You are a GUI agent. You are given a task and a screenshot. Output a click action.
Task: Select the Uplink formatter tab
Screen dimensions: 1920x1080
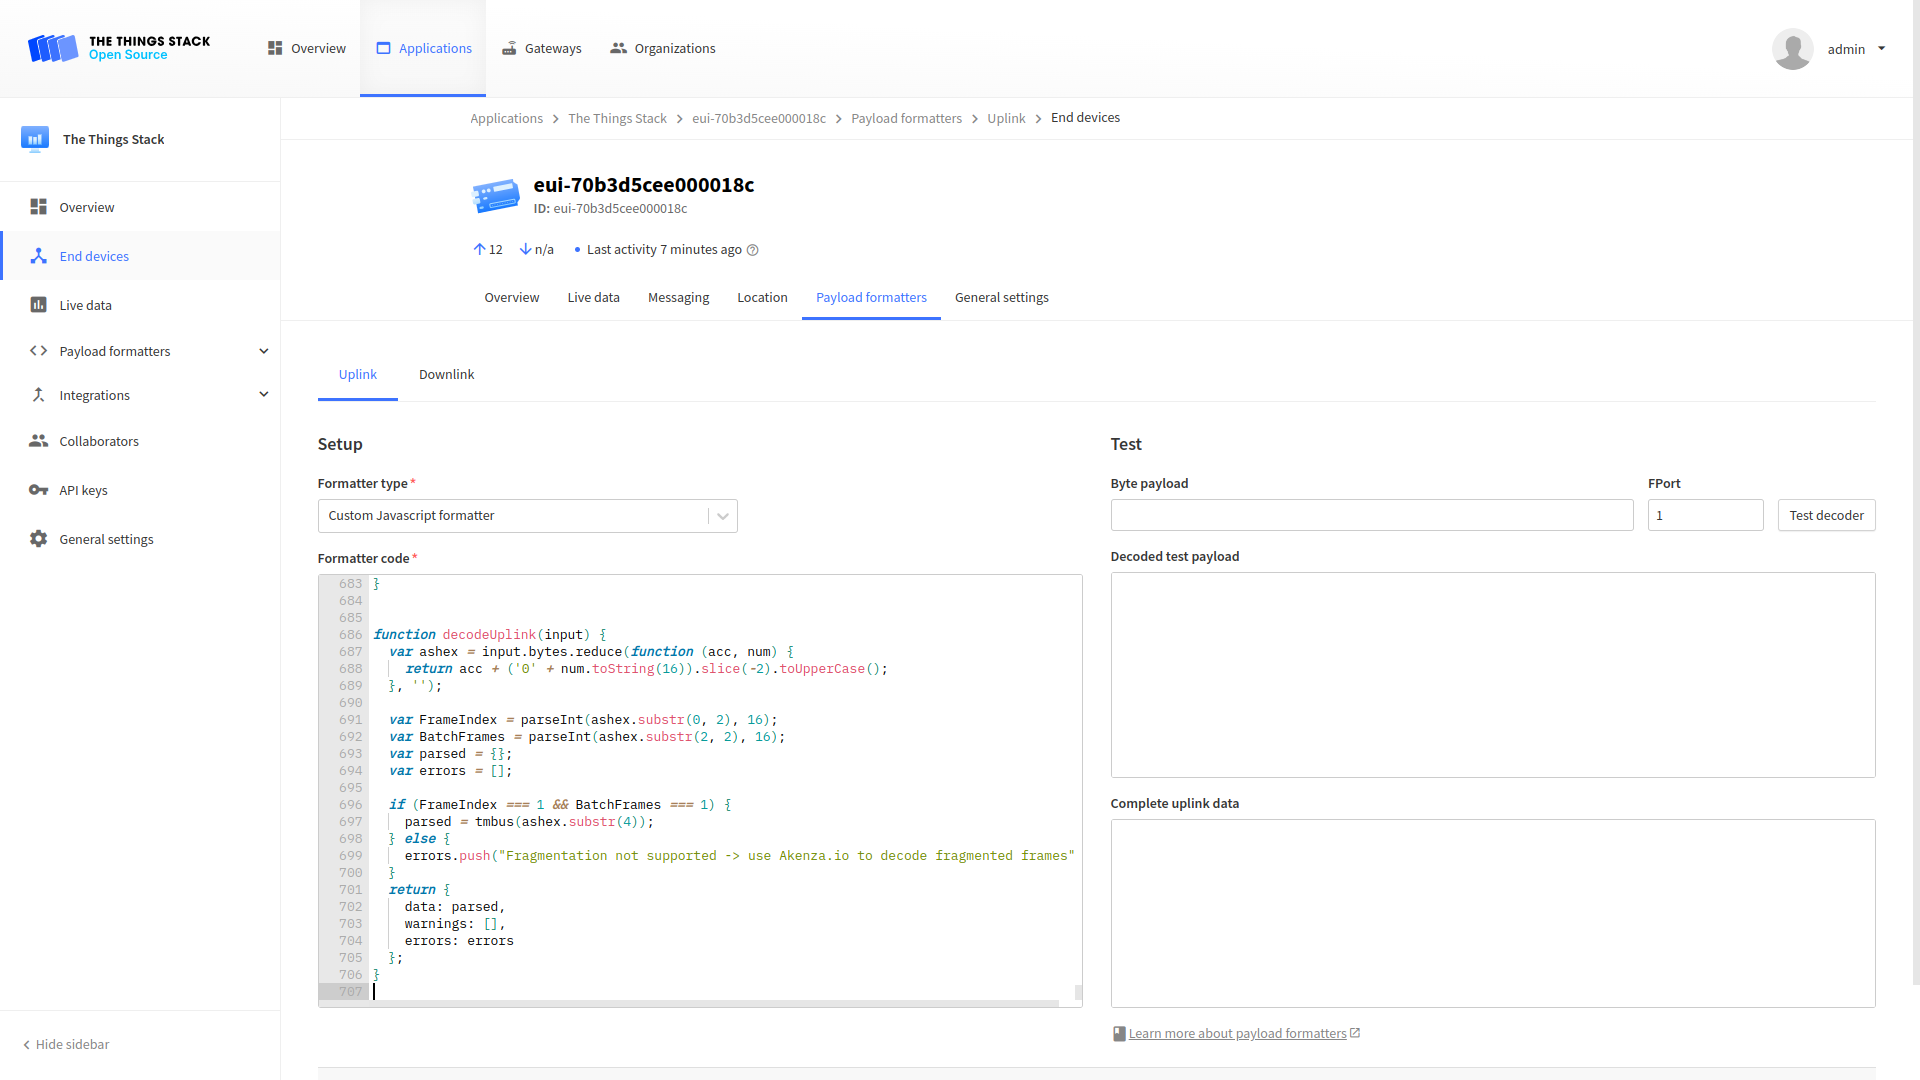[357, 375]
